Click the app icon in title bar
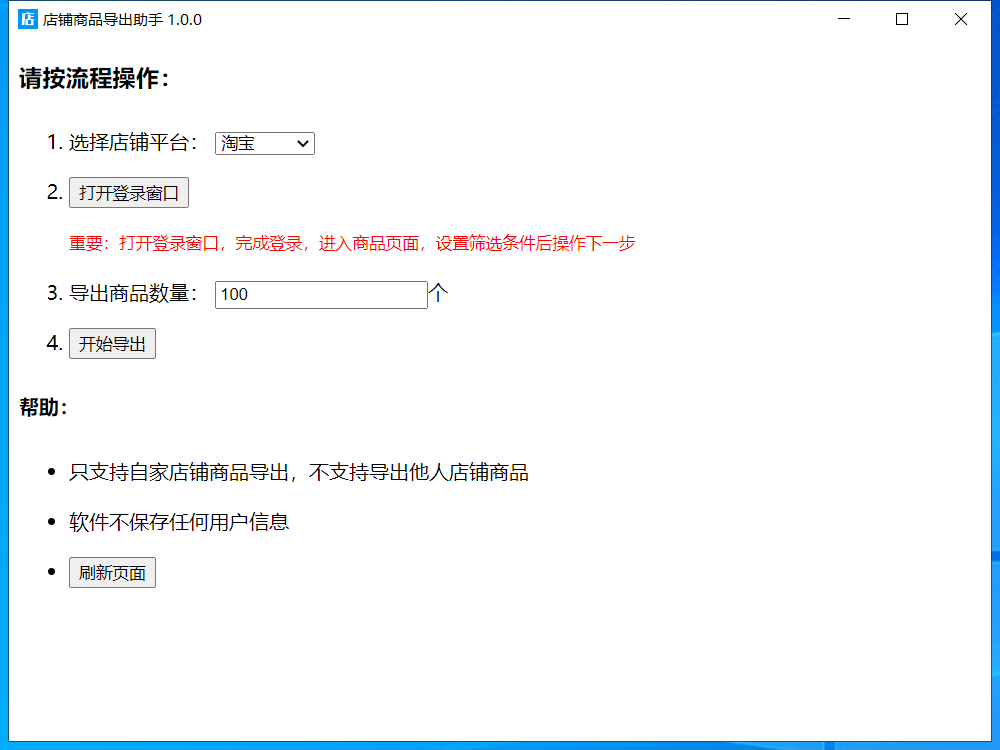1000x750 pixels. [x=27, y=19]
